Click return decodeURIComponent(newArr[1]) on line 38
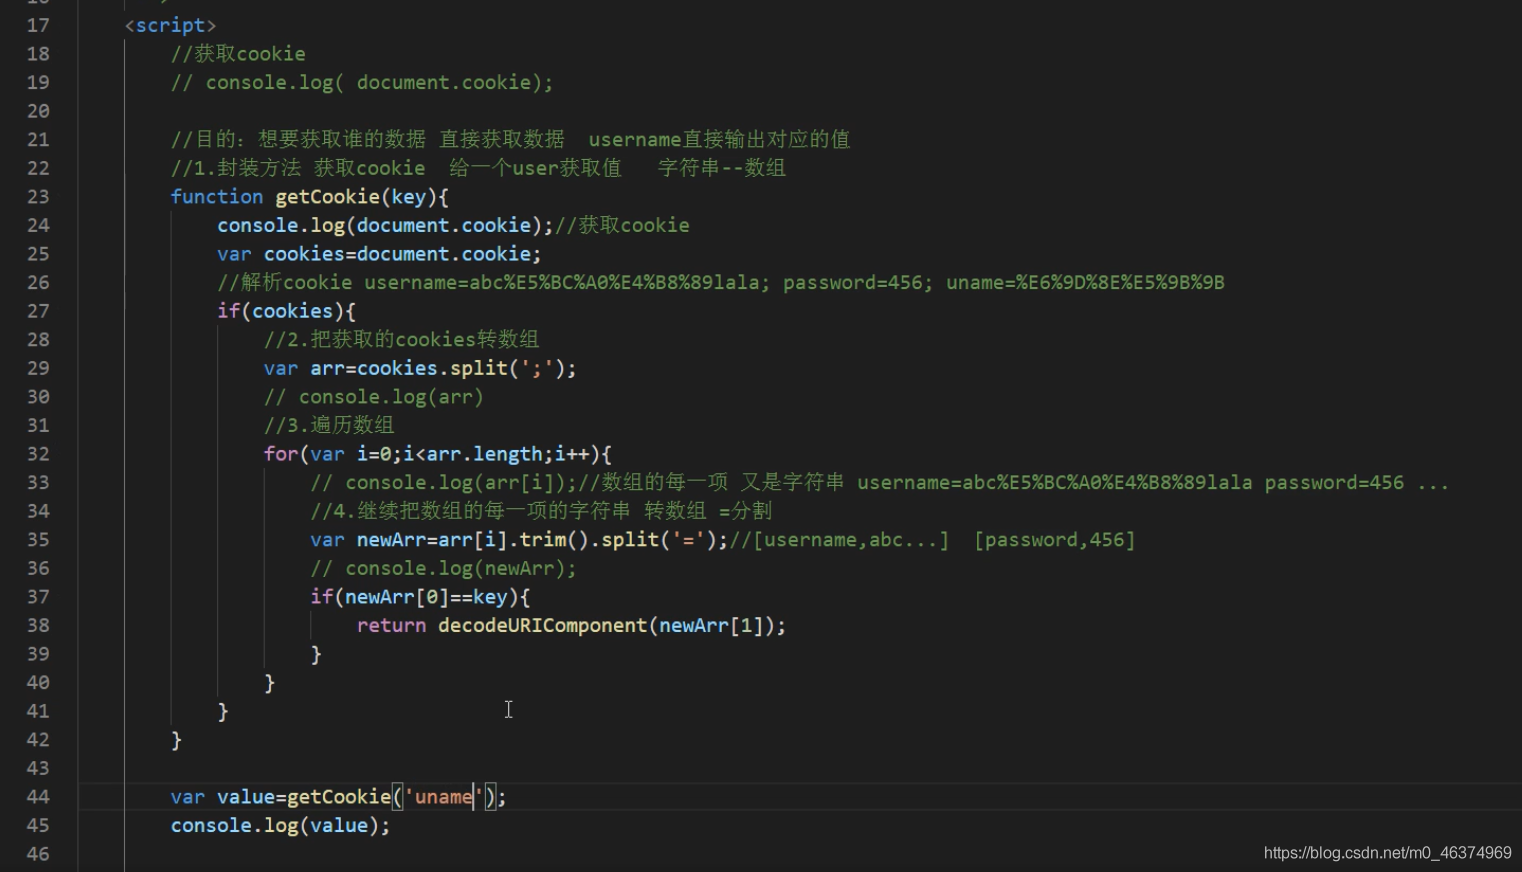1522x872 pixels. [571, 625]
